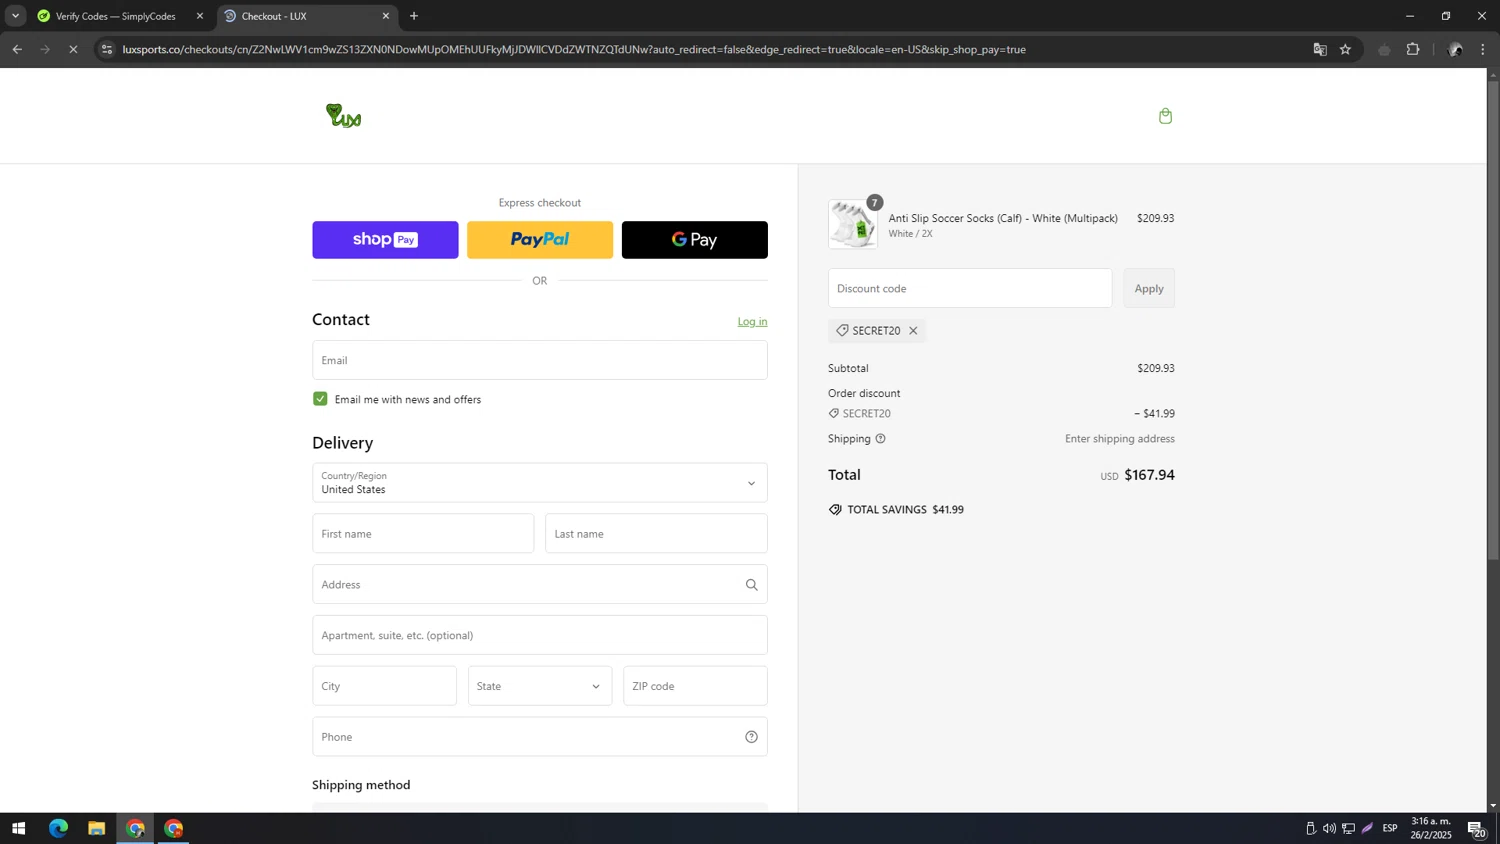Open the shopping bag cart icon

click(1165, 116)
